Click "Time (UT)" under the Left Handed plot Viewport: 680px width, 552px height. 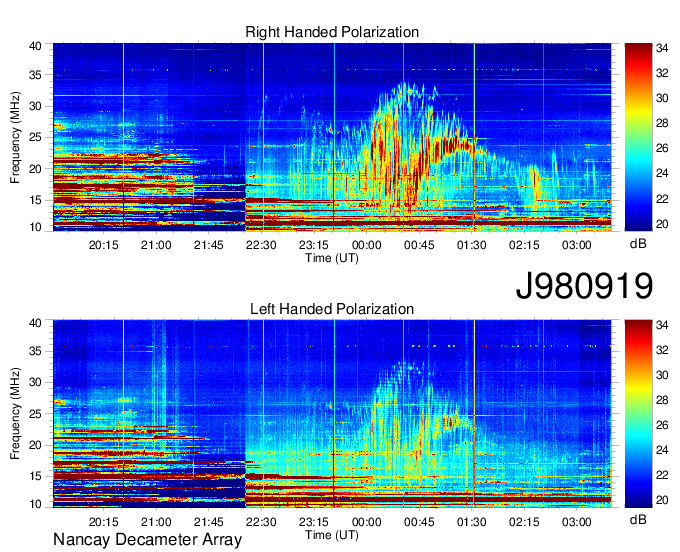coord(332,535)
